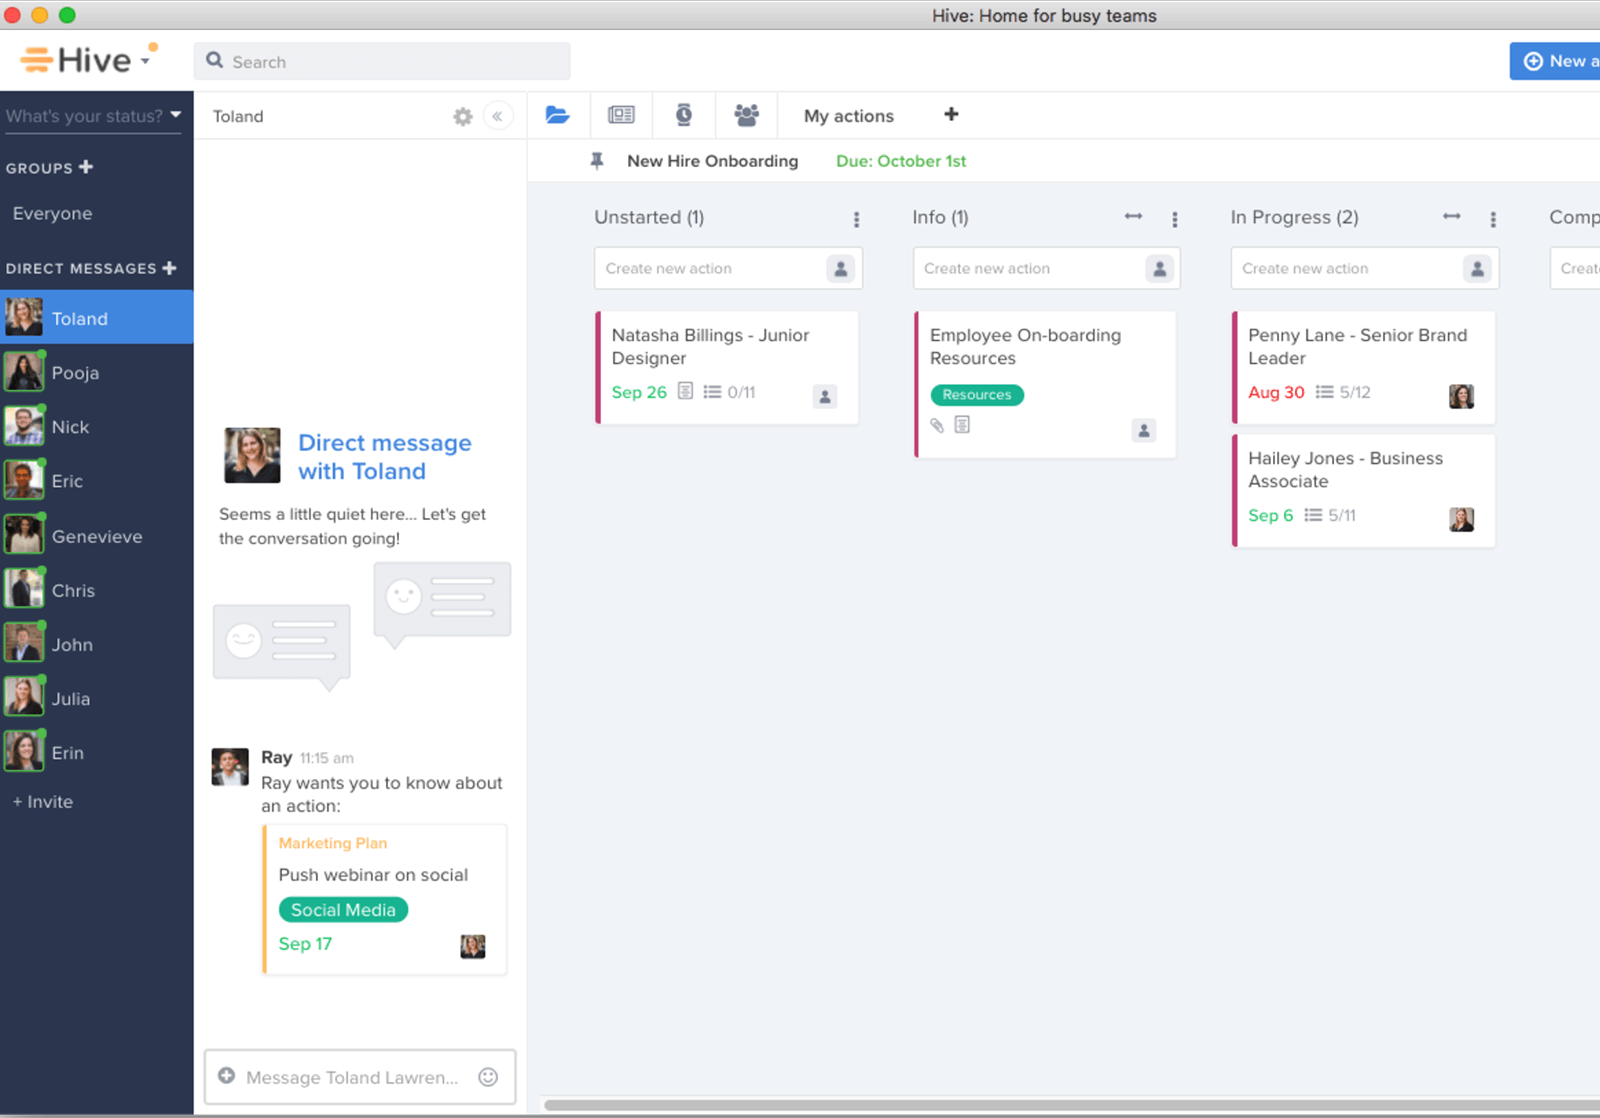
Task: Click In Progress column move arrows icon
Action: pos(1451,216)
